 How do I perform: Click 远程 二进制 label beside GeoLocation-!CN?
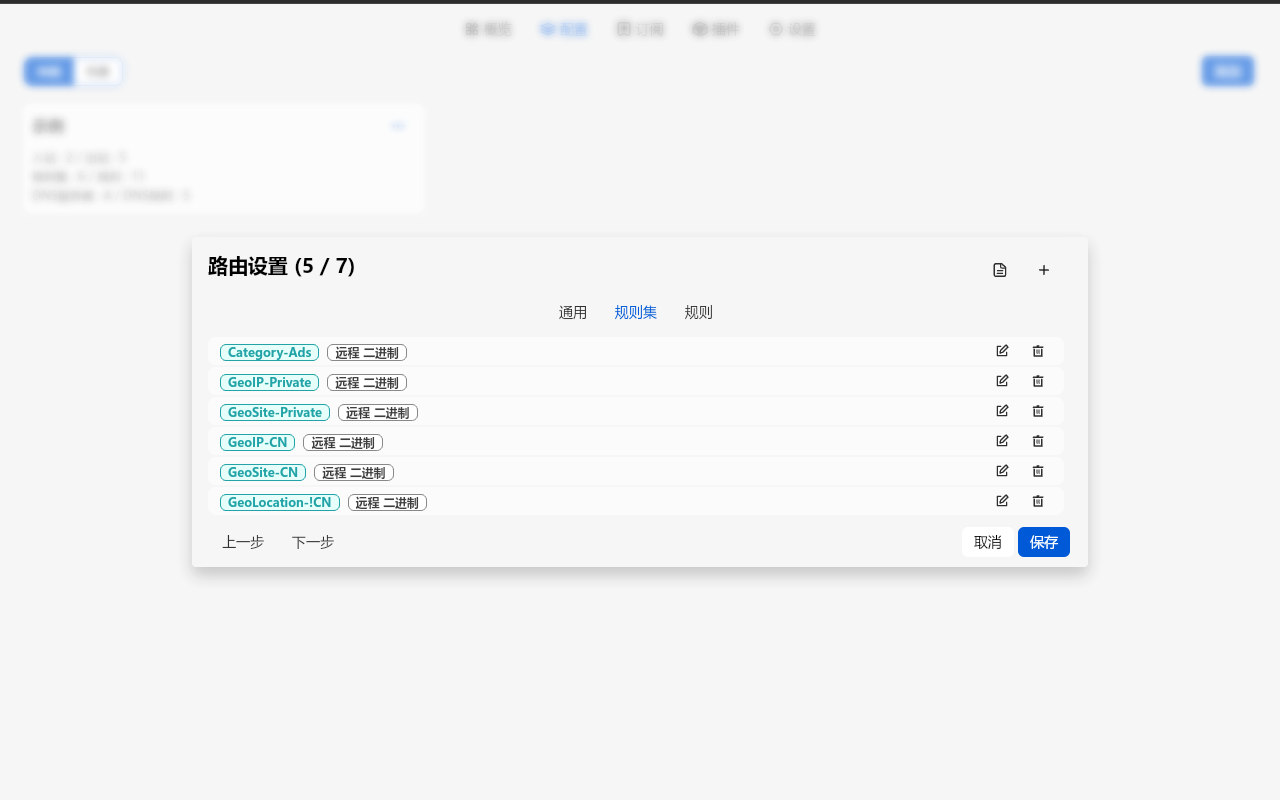point(388,503)
